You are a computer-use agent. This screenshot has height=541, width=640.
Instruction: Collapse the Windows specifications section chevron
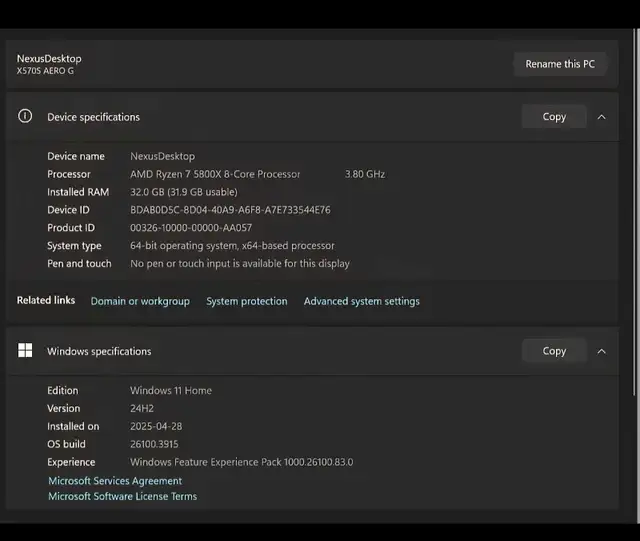tap(601, 351)
